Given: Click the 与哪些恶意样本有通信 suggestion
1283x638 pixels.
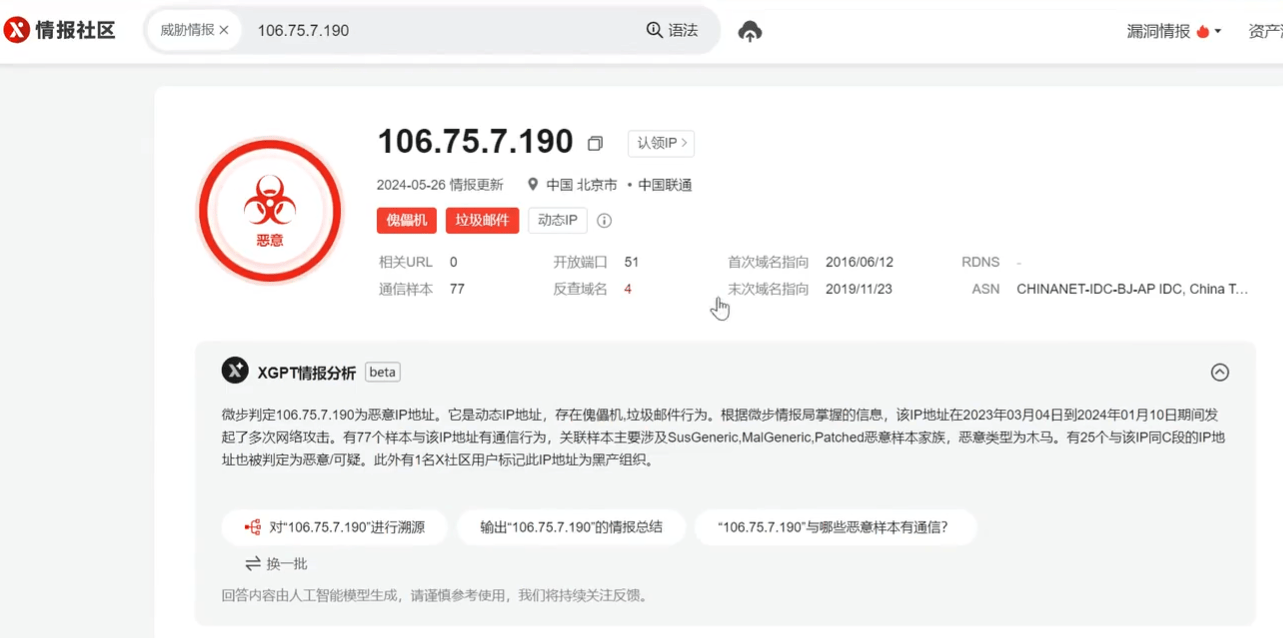Looking at the screenshot, I should click(835, 527).
